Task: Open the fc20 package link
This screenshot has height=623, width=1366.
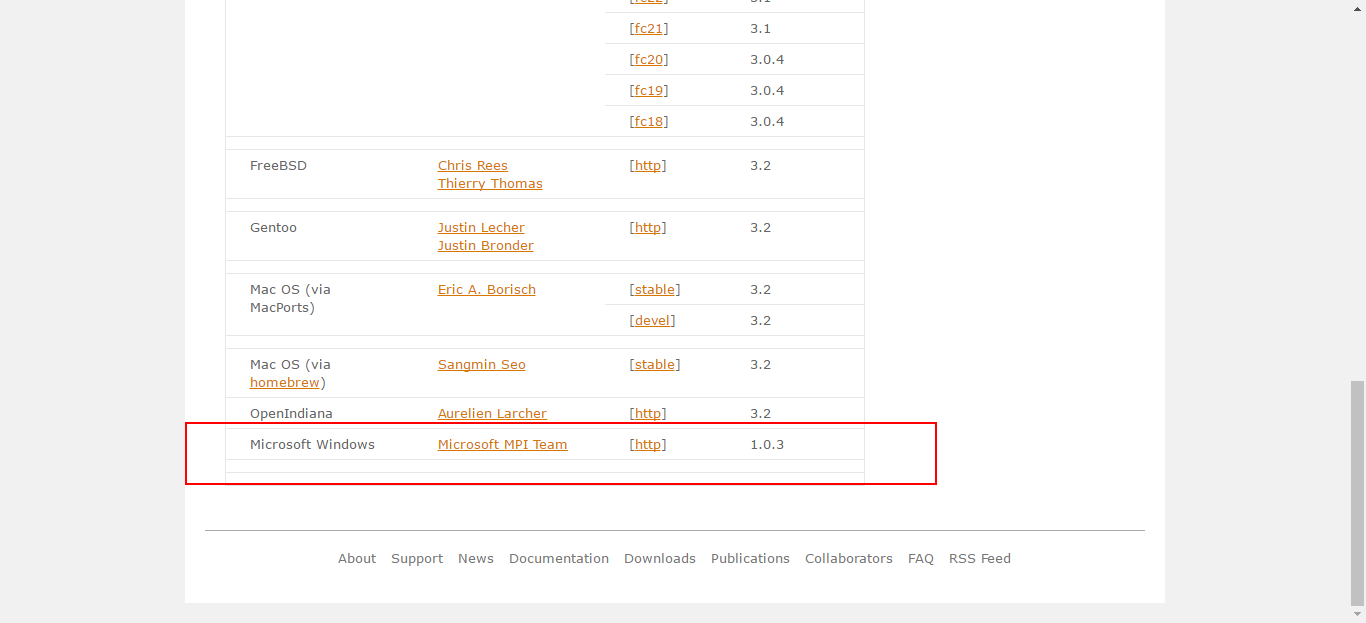Action: (x=649, y=59)
